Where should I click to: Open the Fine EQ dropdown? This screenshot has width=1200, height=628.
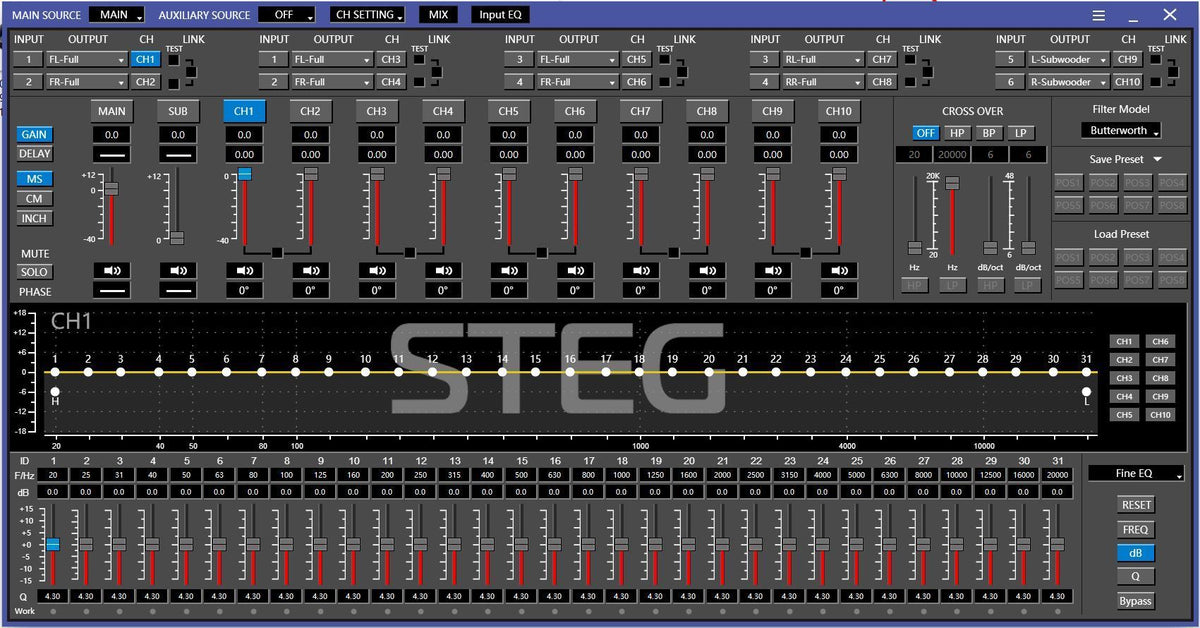[1136, 473]
